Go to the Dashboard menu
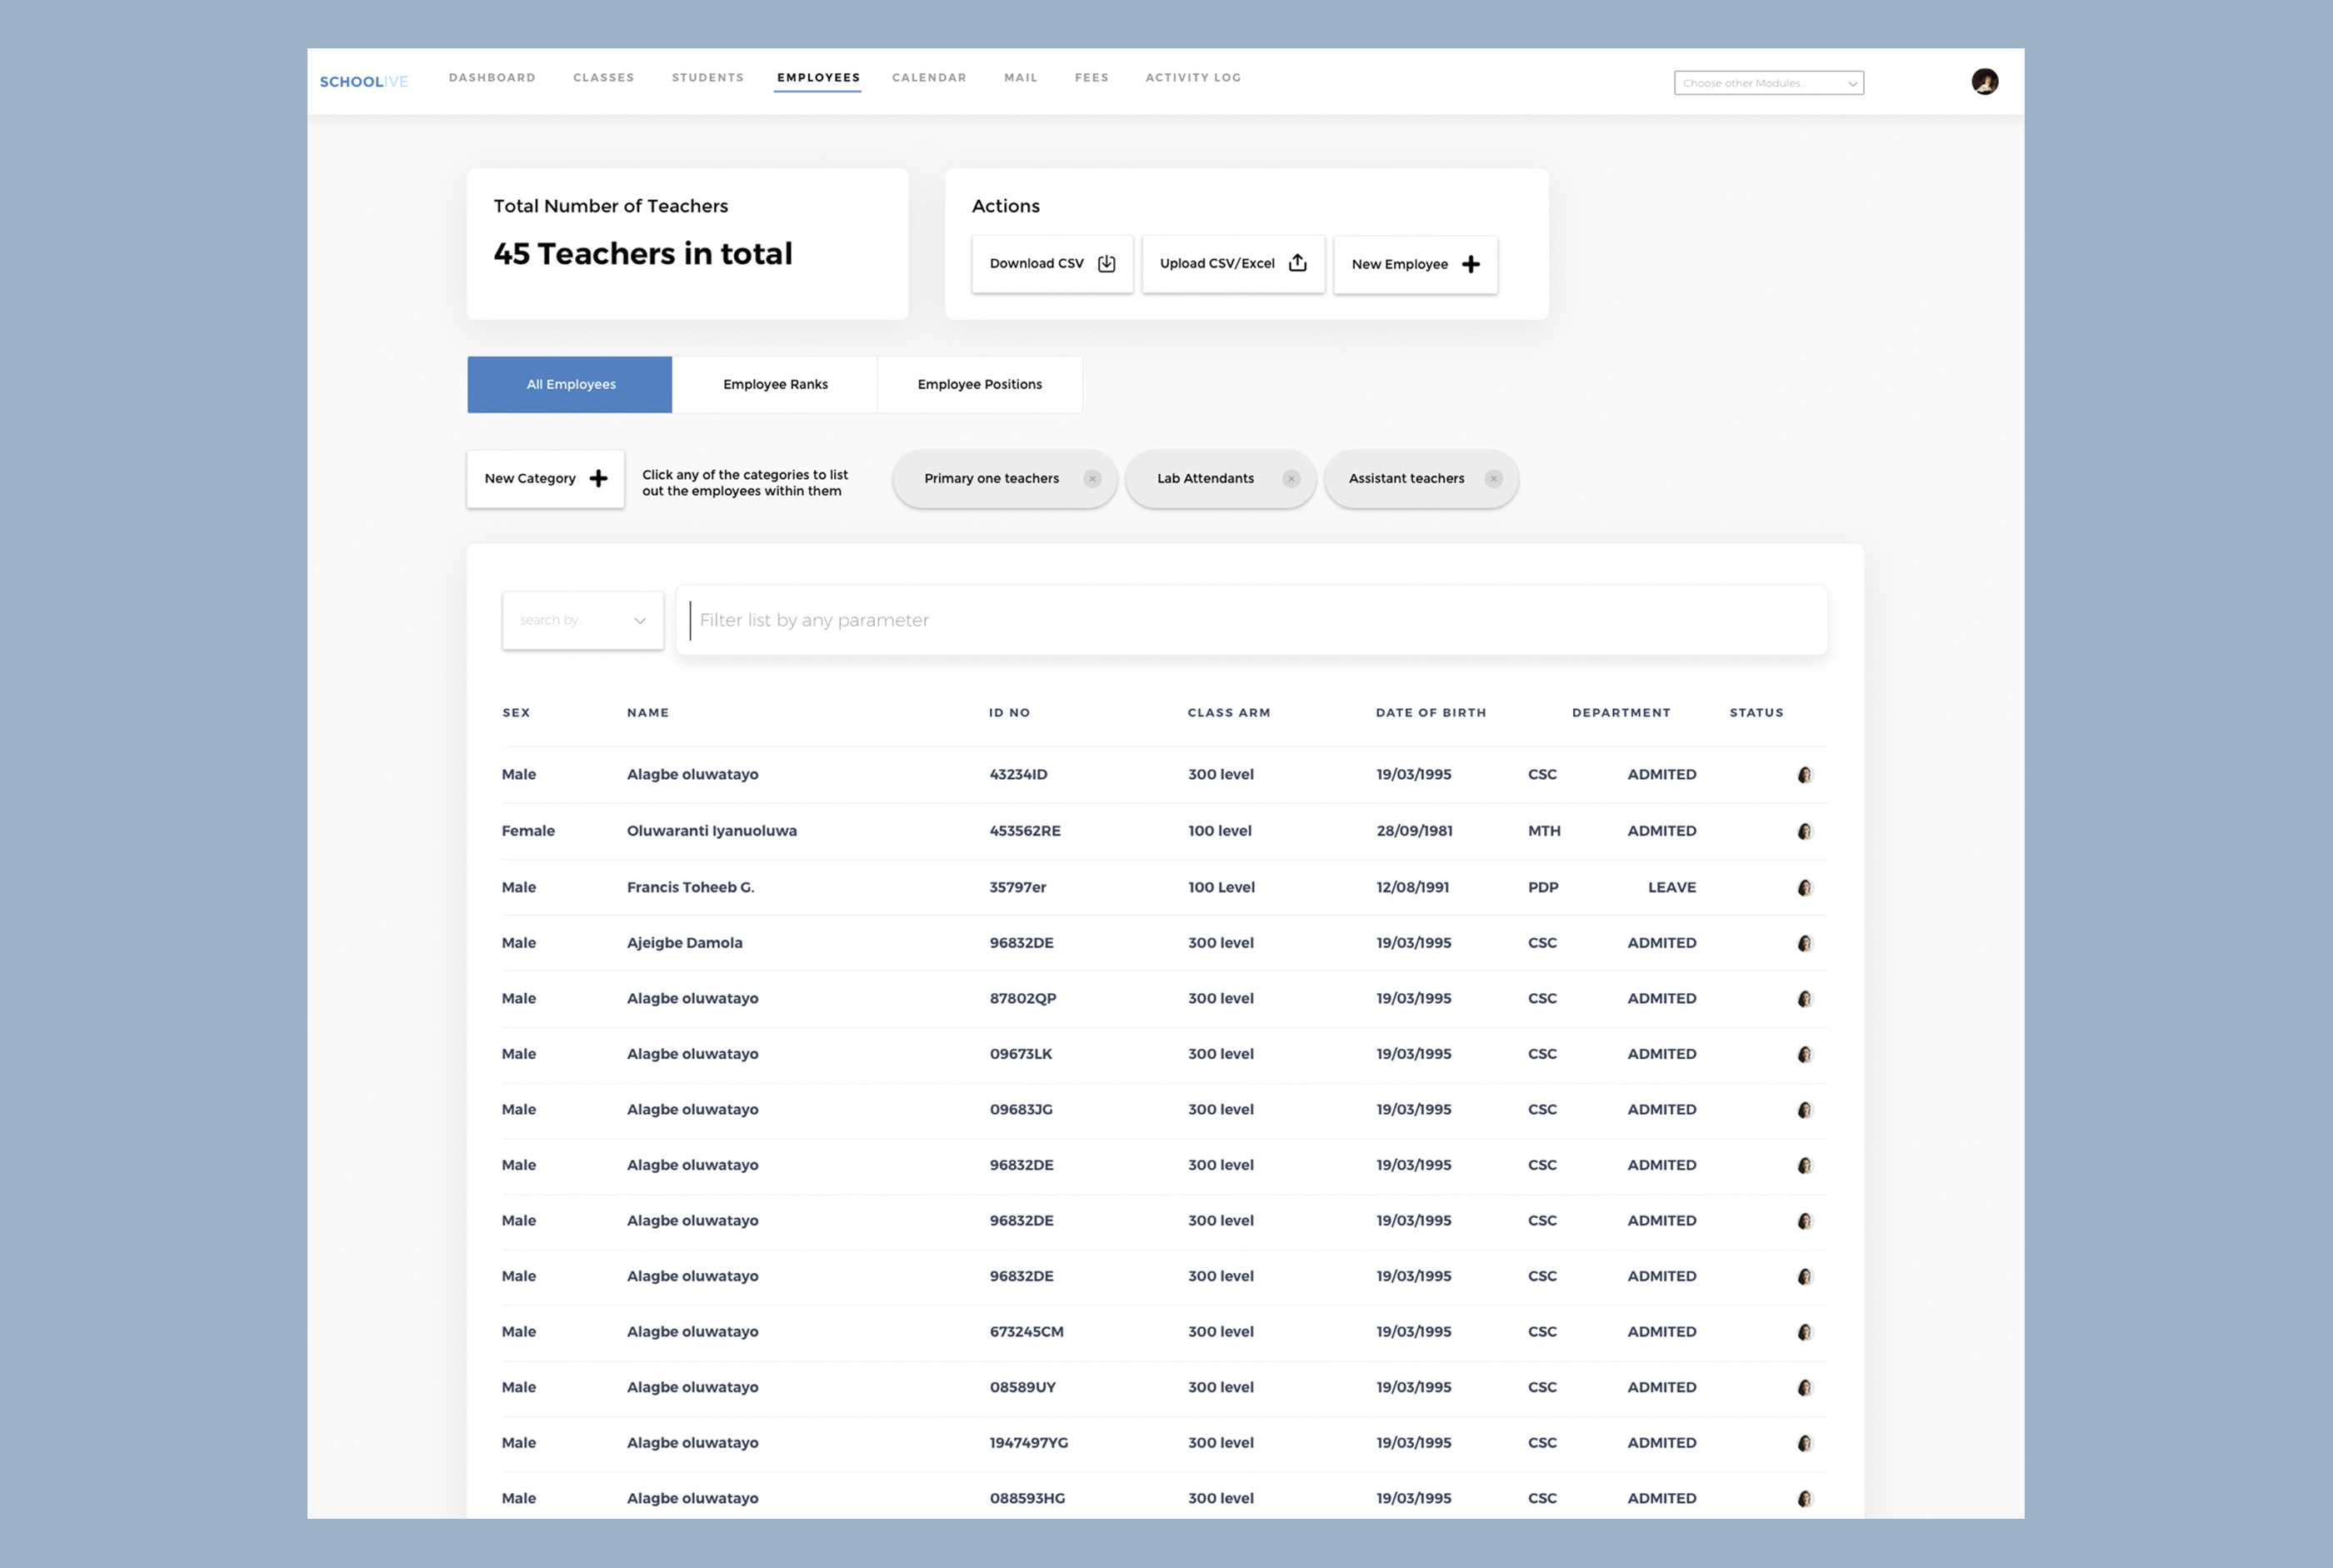 pos(492,78)
